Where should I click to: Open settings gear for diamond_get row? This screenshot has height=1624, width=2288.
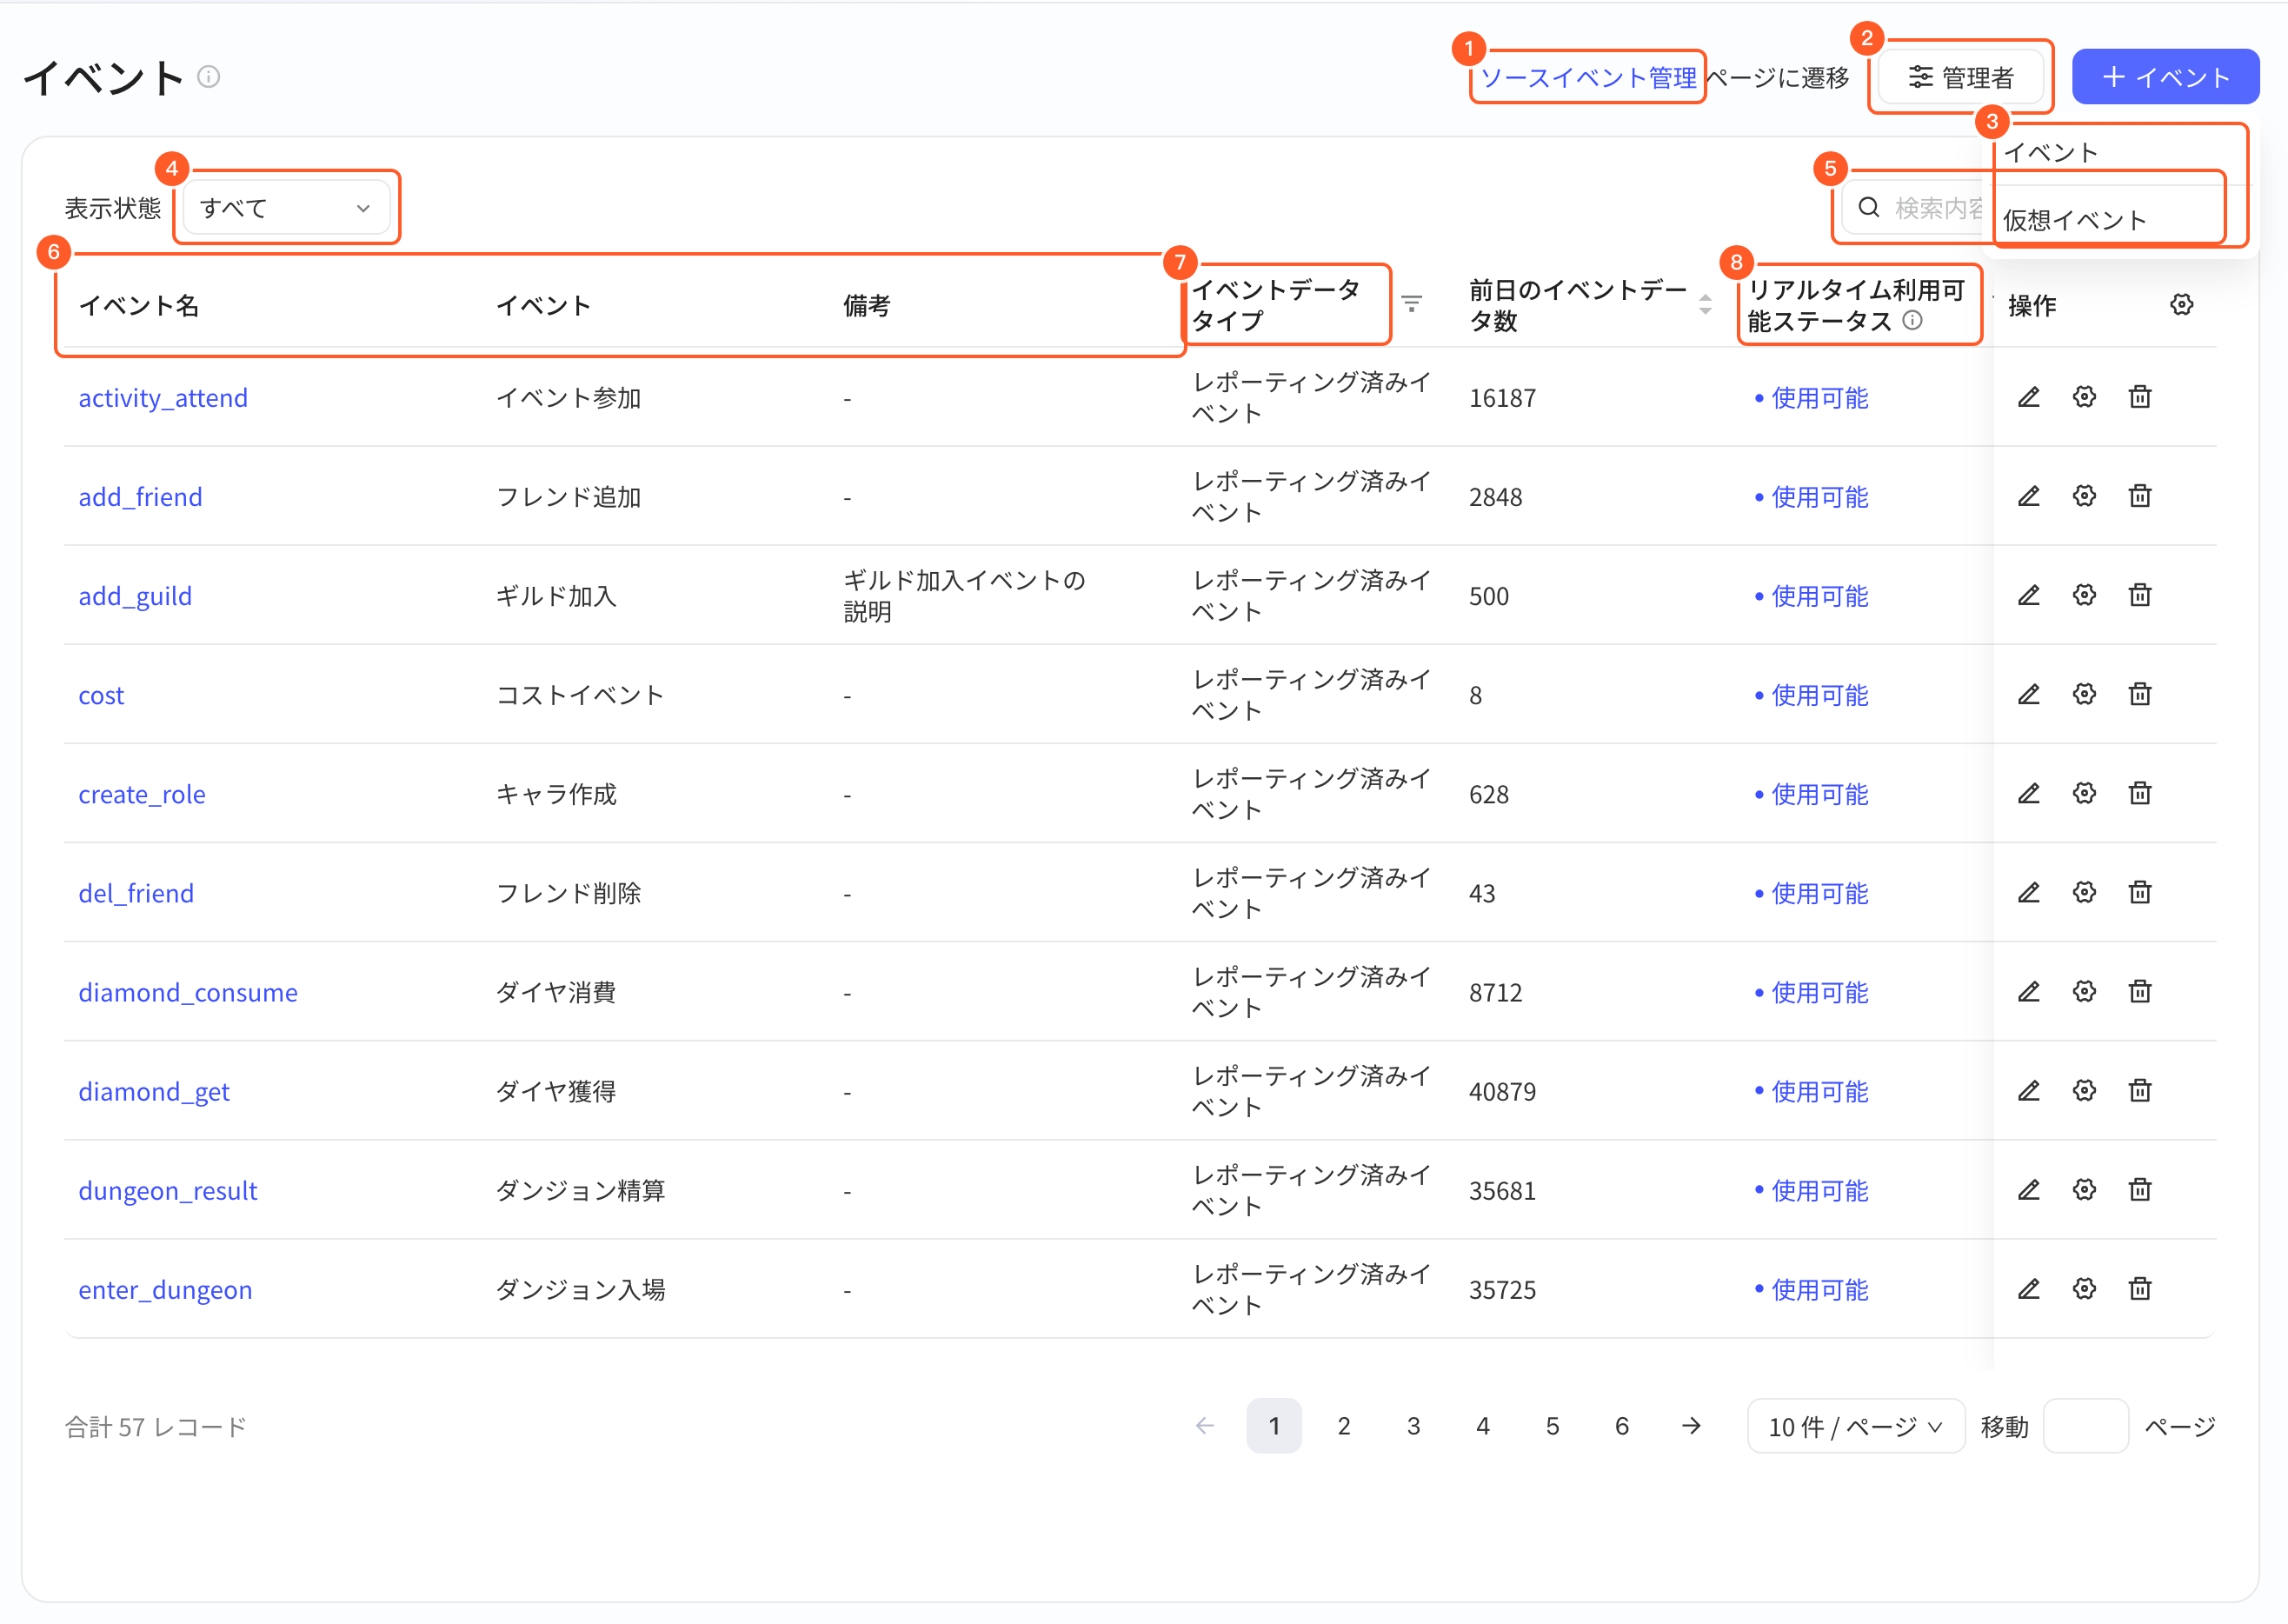[2084, 1090]
